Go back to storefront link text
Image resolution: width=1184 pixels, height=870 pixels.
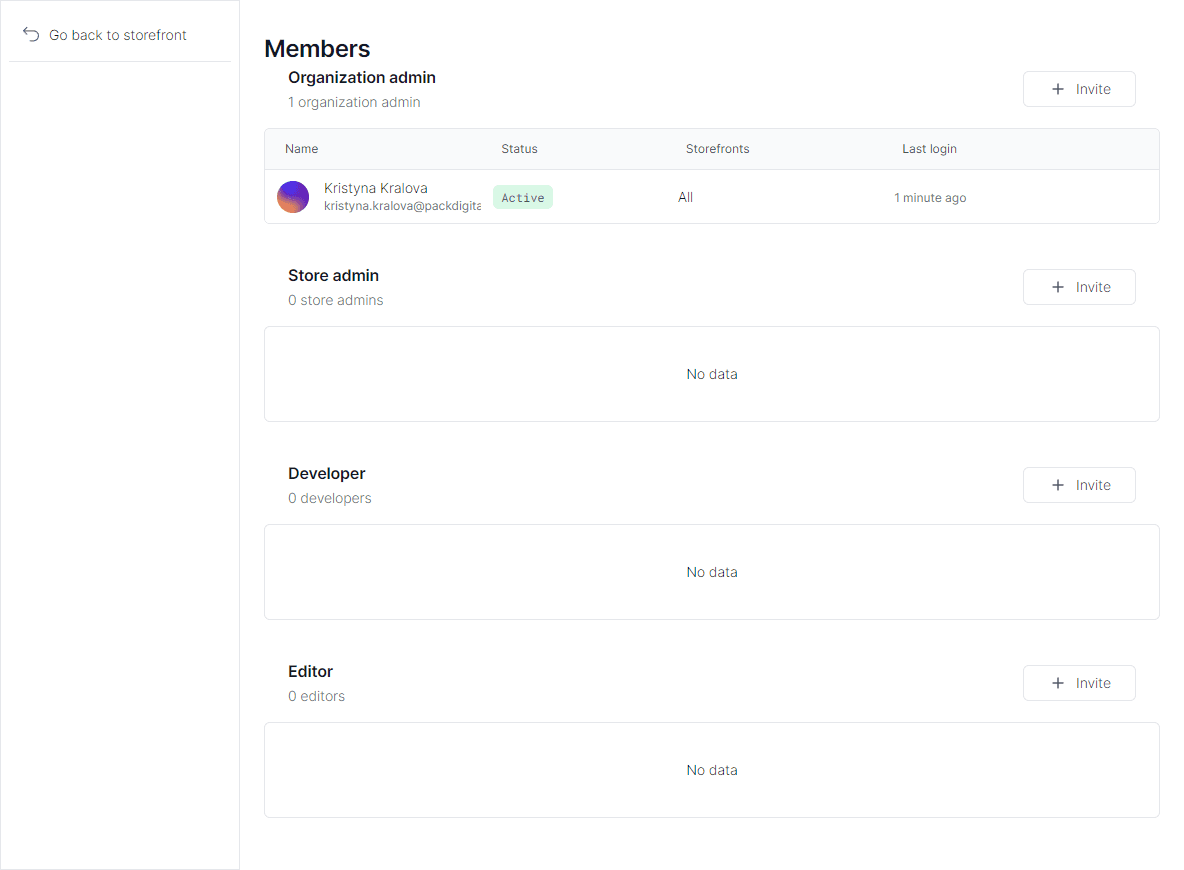tap(118, 35)
